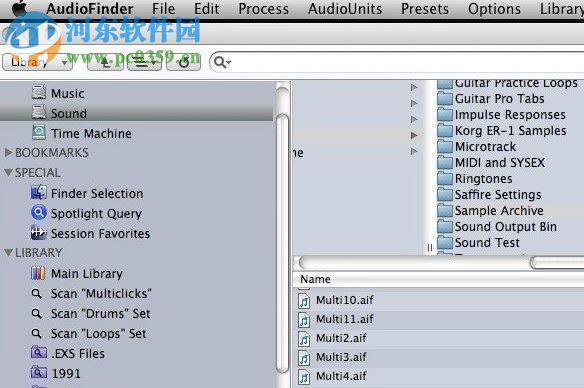Open the AudioUnits menu
Image resolution: width=584 pixels, height=388 pixels.
pyautogui.click(x=345, y=9)
